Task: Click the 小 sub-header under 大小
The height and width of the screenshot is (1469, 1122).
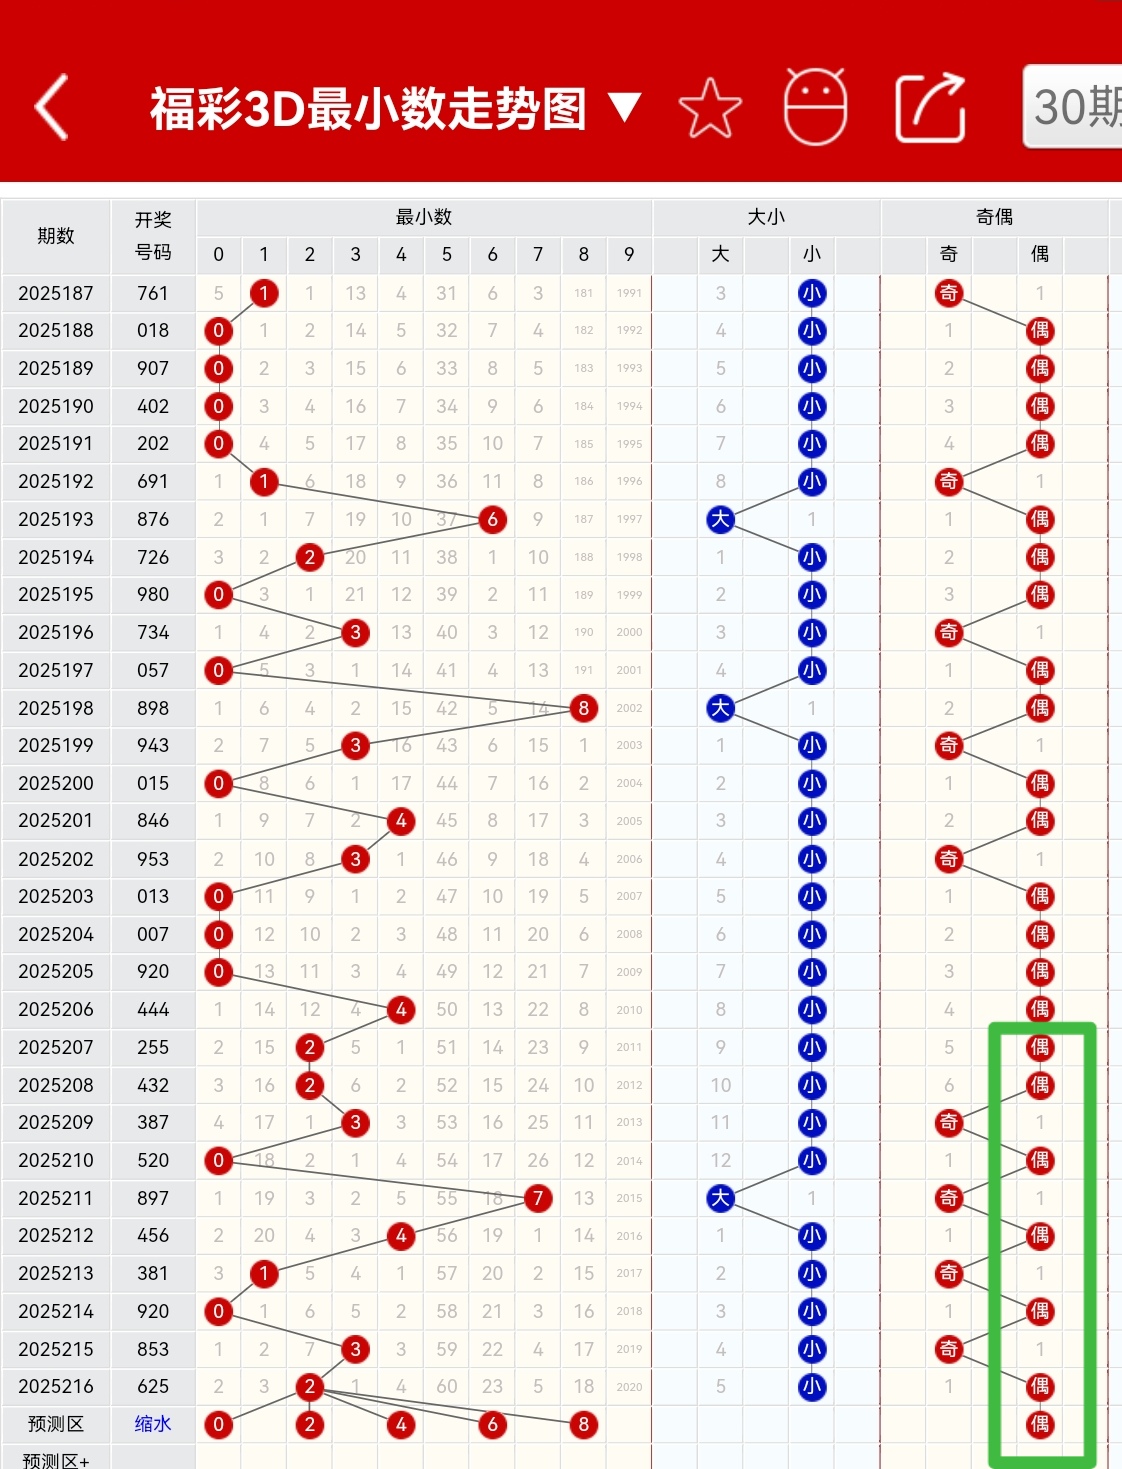Action: (x=812, y=254)
